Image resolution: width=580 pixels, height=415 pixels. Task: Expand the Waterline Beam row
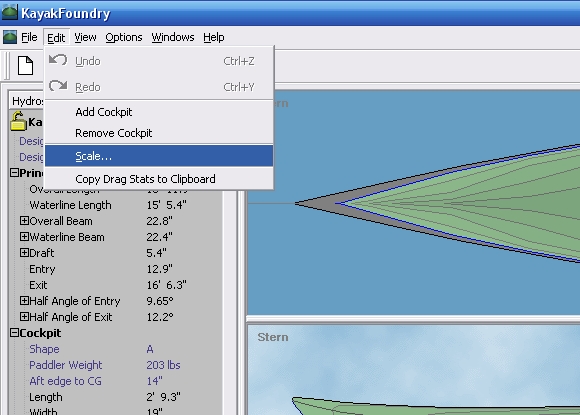[24, 237]
